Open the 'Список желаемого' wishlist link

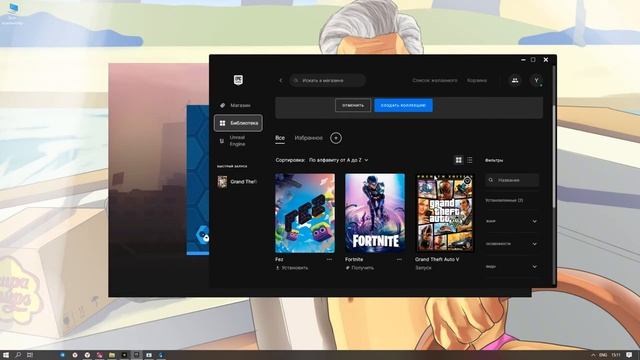pos(435,80)
